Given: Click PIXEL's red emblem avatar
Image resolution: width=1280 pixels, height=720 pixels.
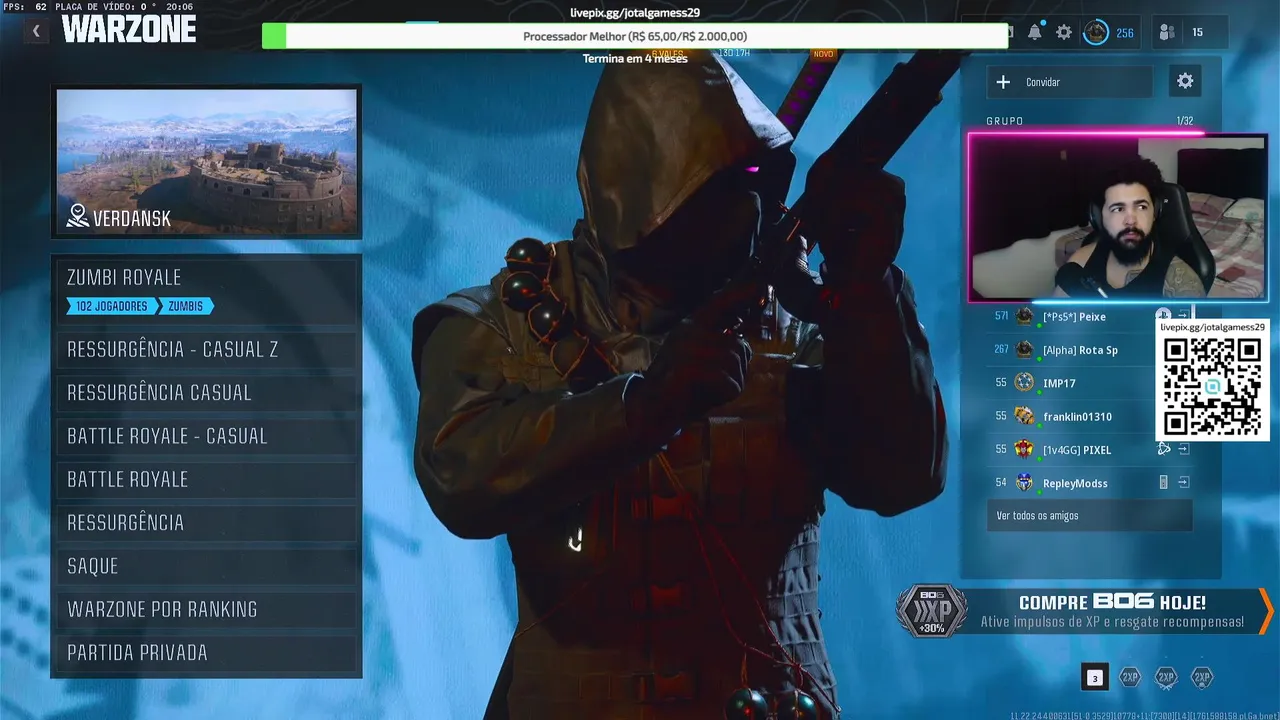Looking at the screenshot, I should pos(1024,449).
